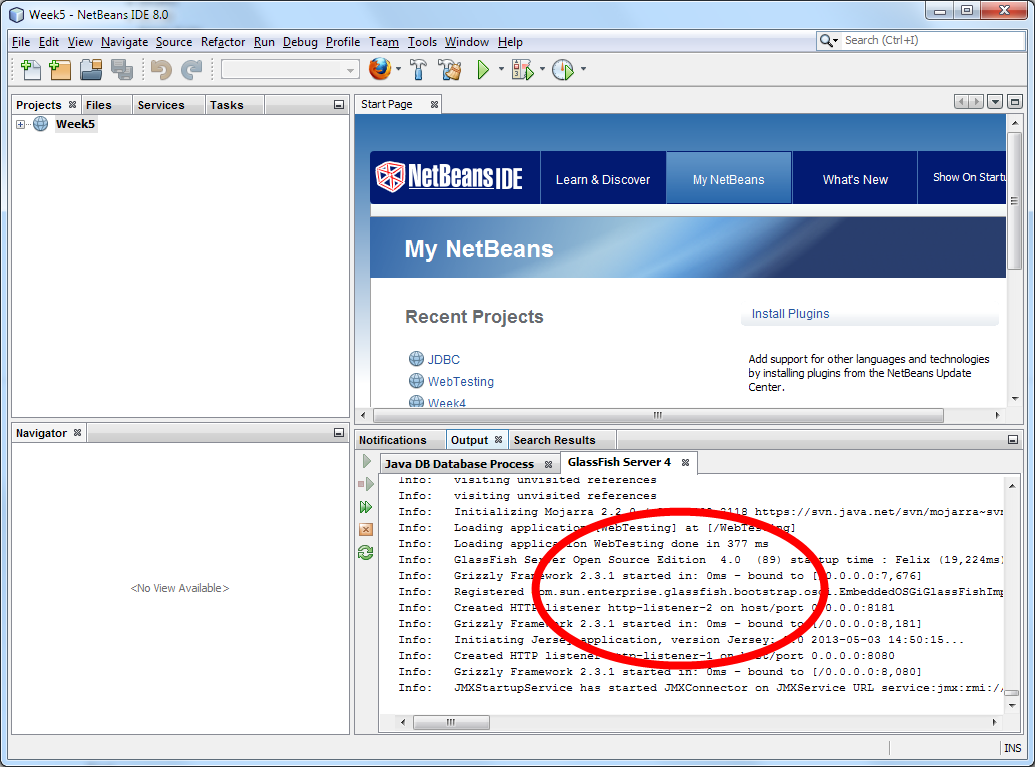Image resolution: width=1035 pixels, height=767 pixels.
Task: Click the Open Project folder icon
Action: pos(91,70)
